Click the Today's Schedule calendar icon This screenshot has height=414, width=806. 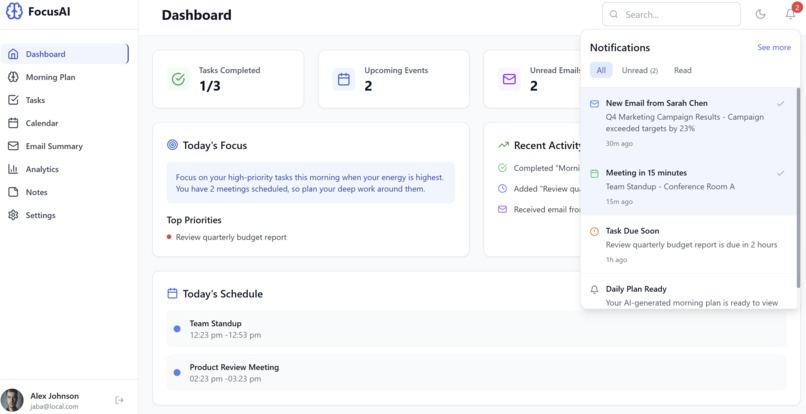[172, 294]
